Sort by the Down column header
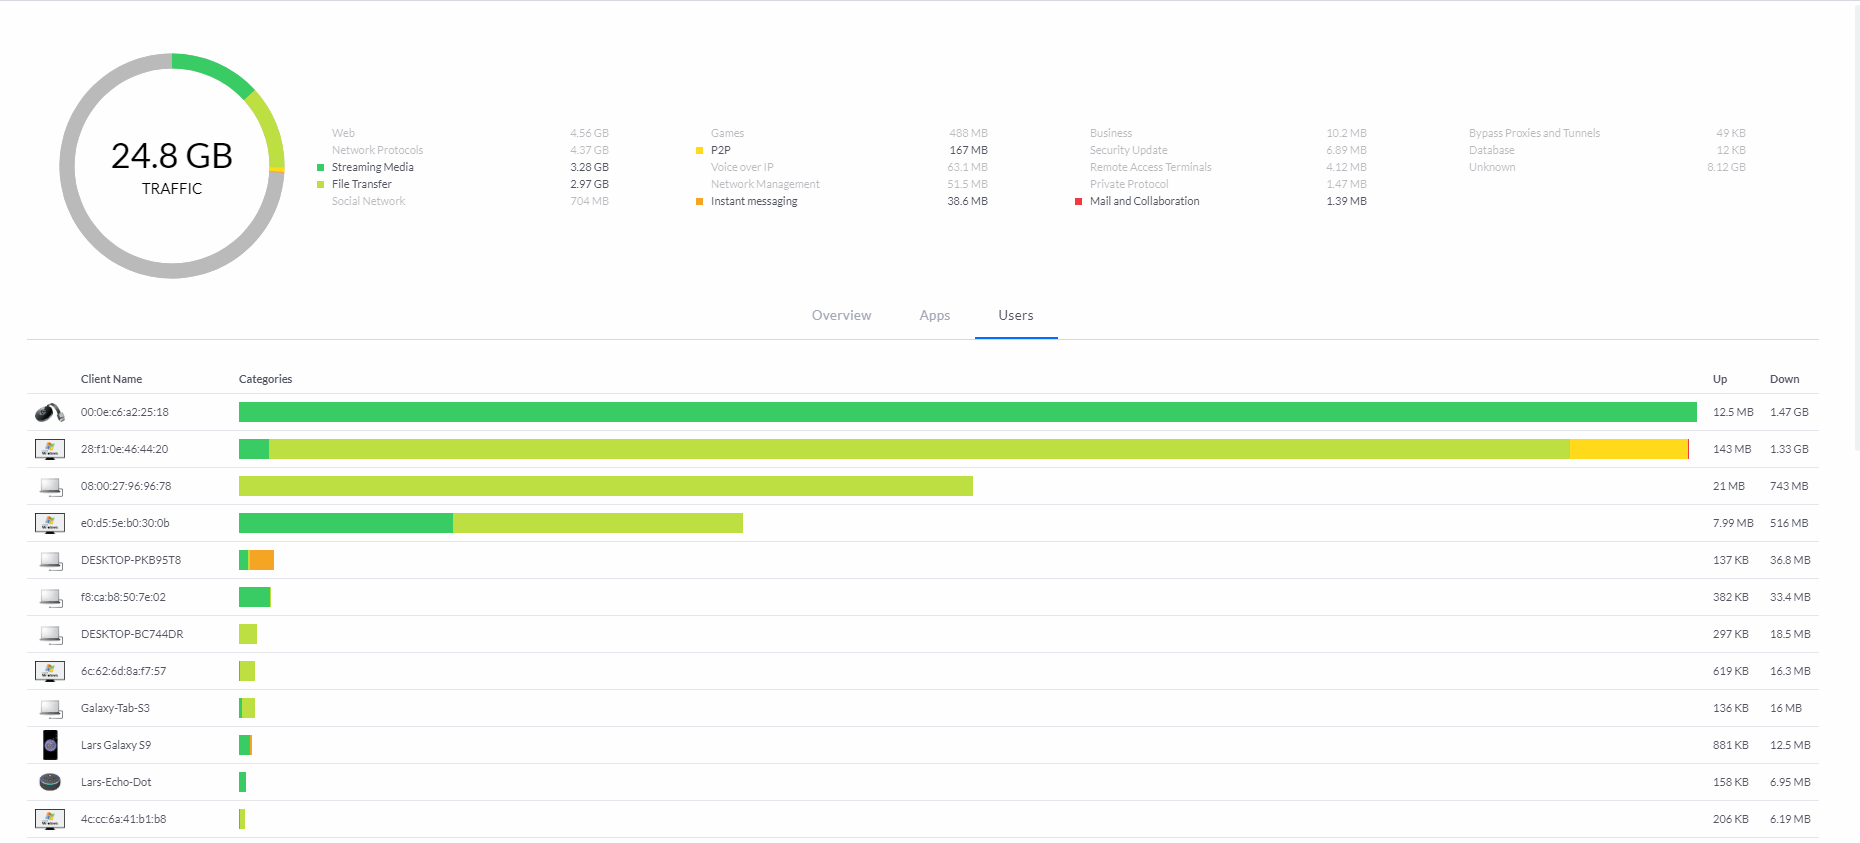This screenshot has height=843, width=1860. pos(1784,379)
